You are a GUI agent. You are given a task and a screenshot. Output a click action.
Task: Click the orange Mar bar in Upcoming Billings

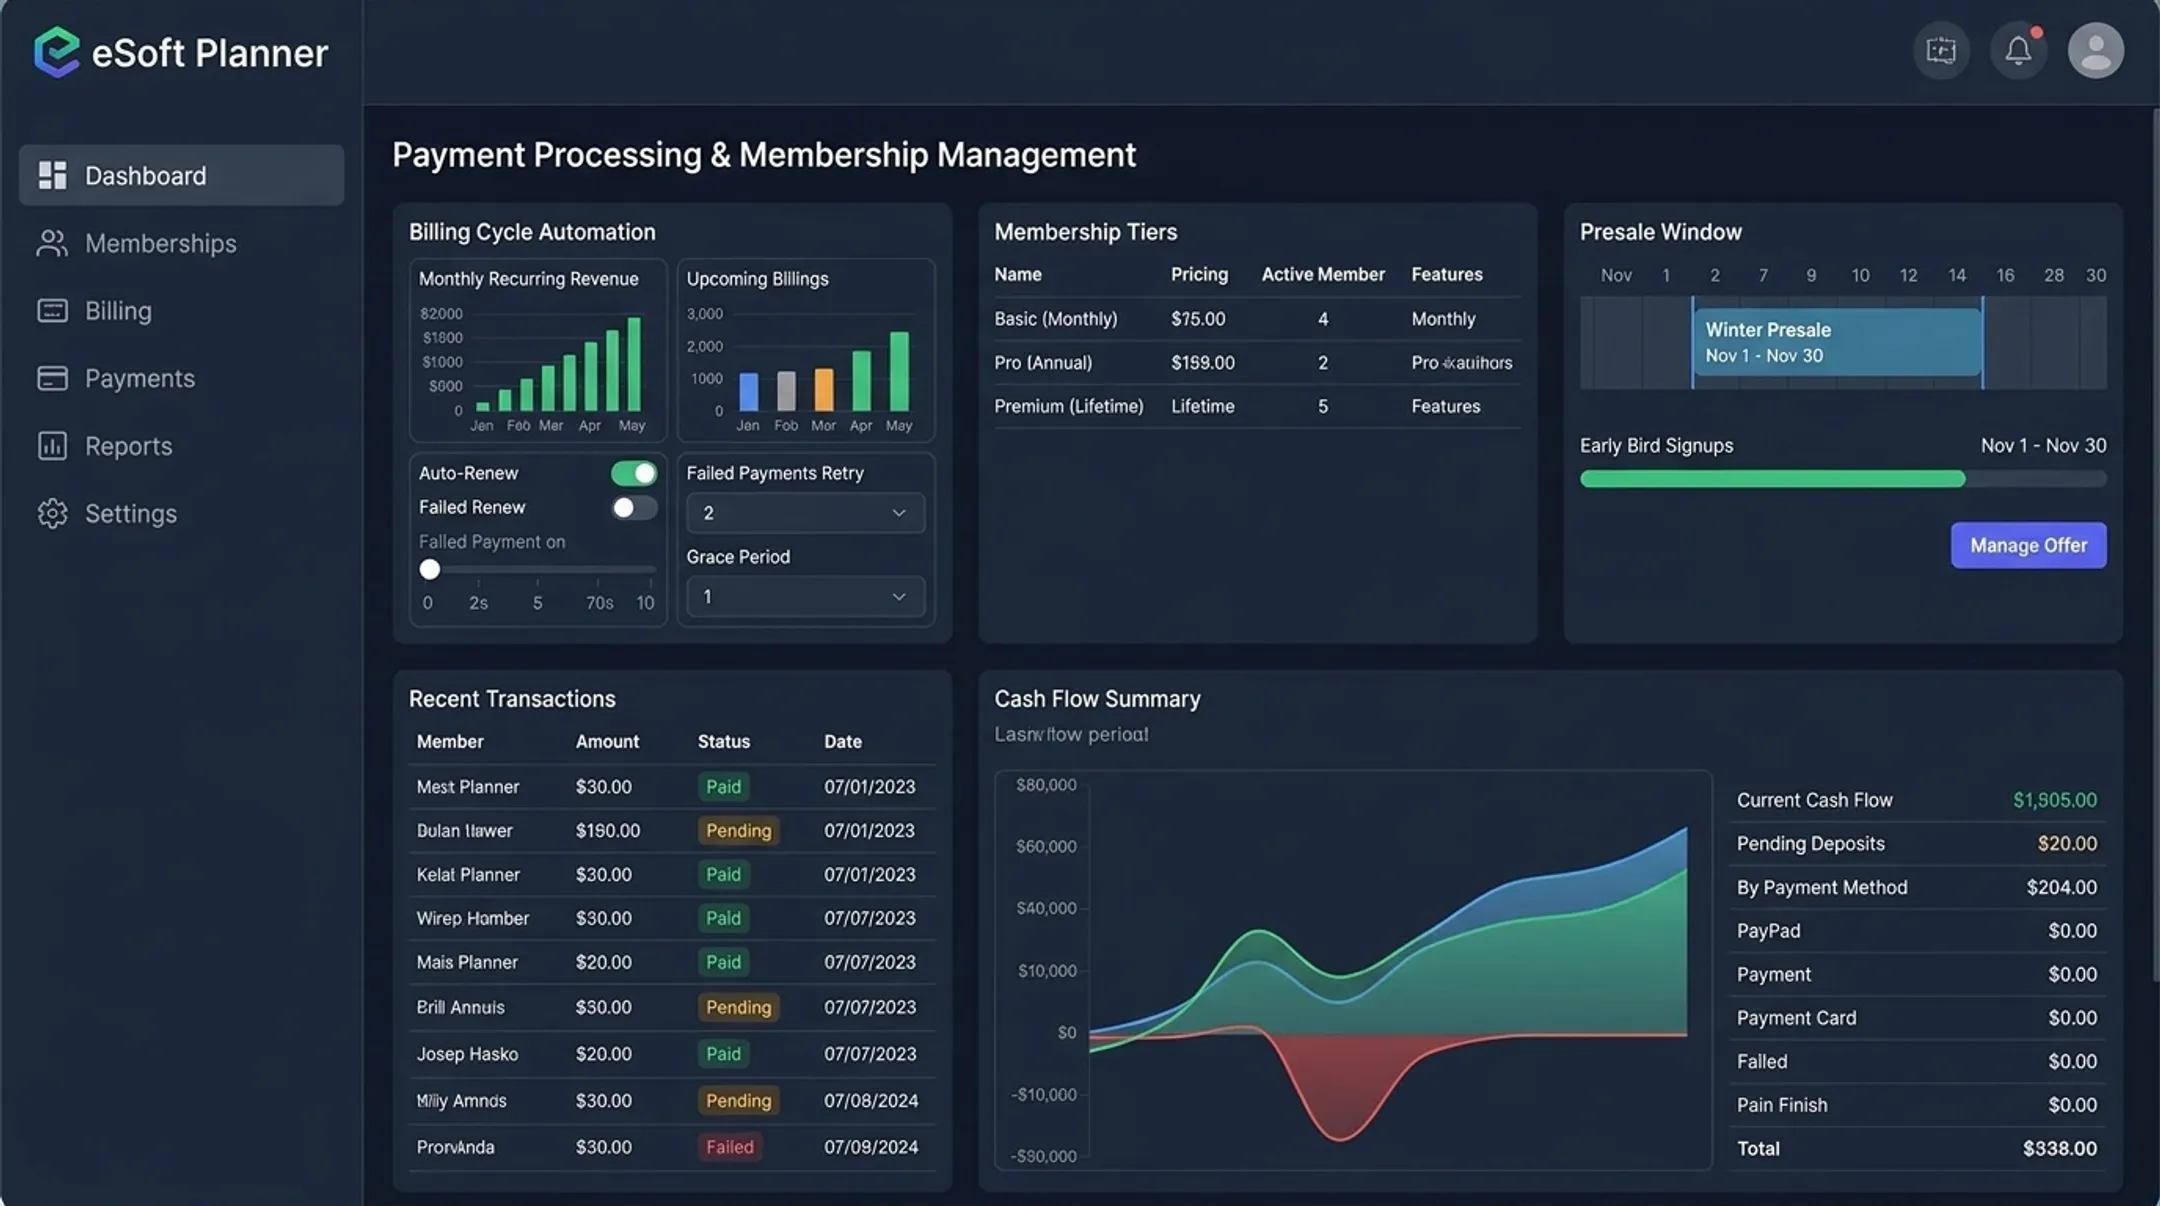(x=824, y=390)
